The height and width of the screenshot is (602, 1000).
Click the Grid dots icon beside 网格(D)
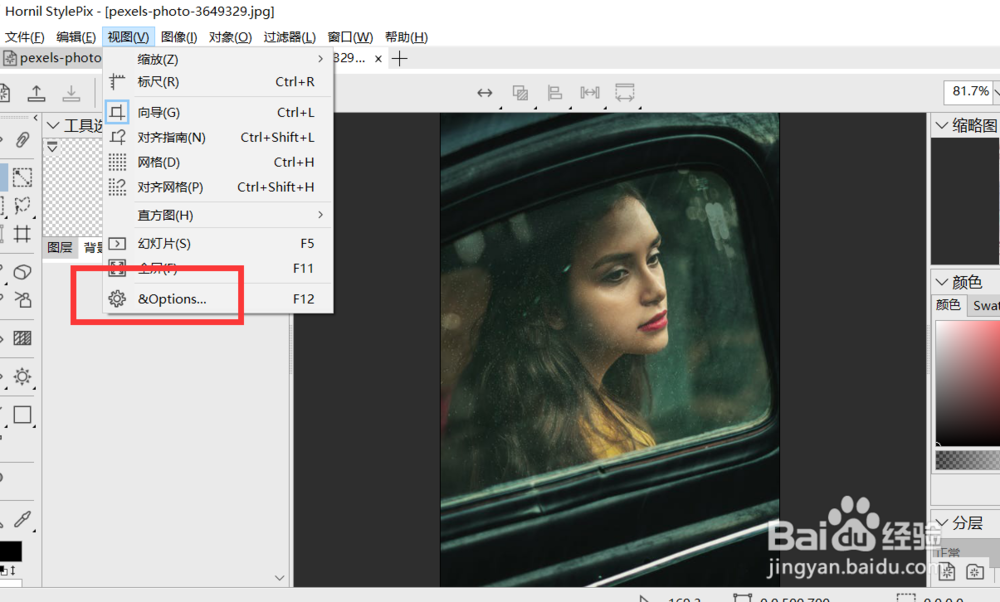(x=117, y=162)
